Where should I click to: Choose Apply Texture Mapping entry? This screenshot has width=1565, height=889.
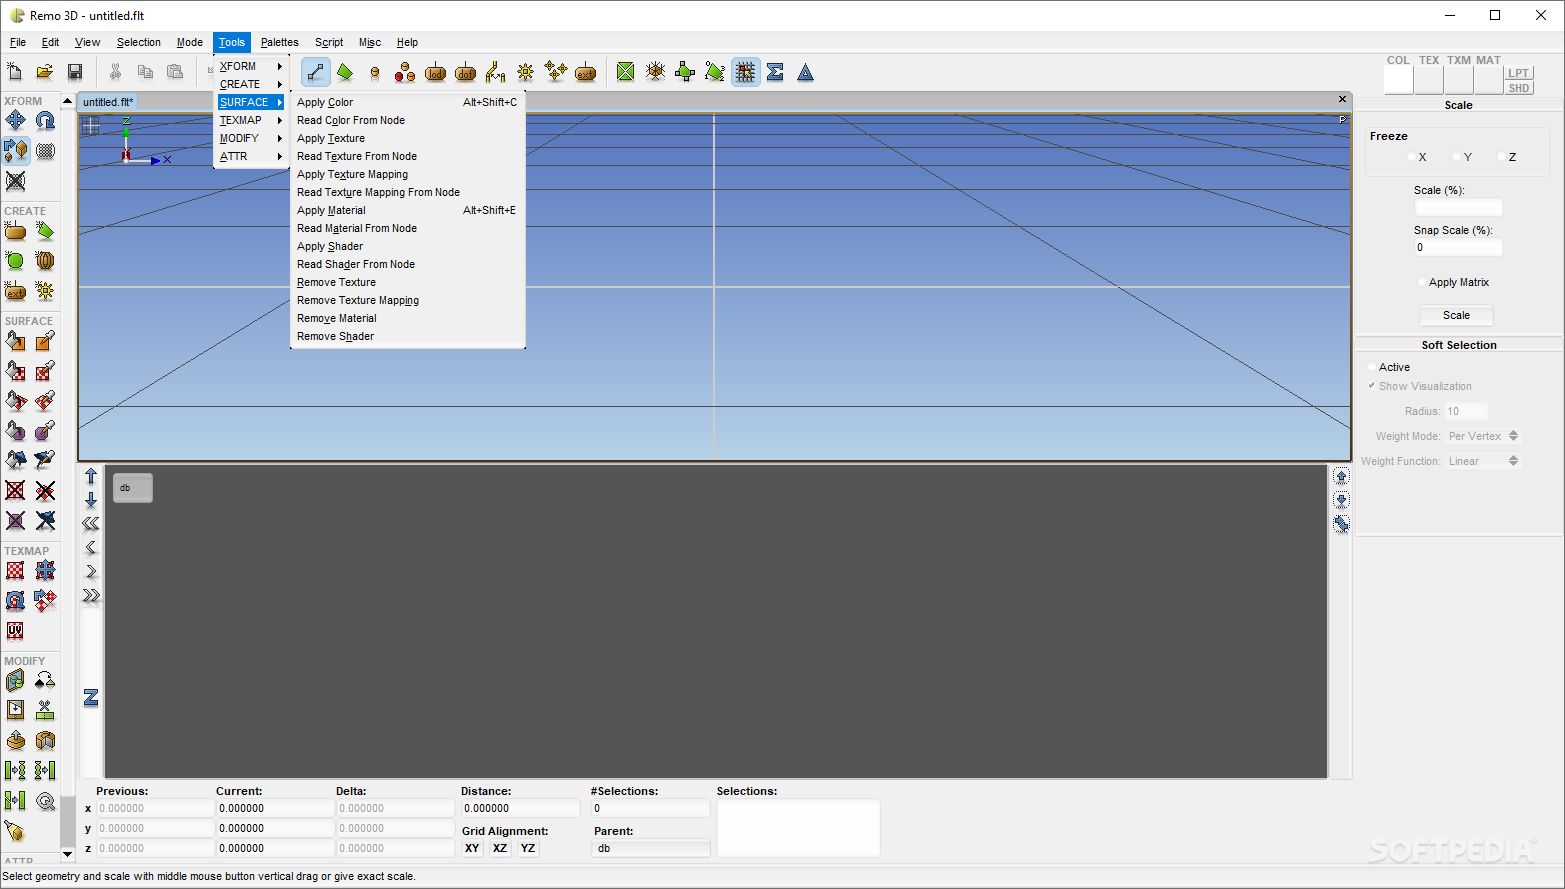point(407,174)
